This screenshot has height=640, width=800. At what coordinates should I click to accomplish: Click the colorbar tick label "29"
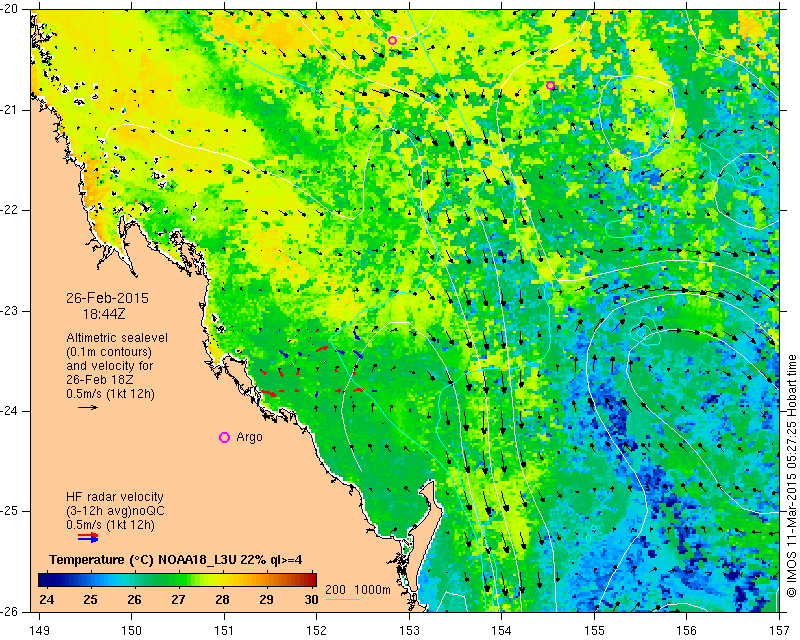[266, 599]
